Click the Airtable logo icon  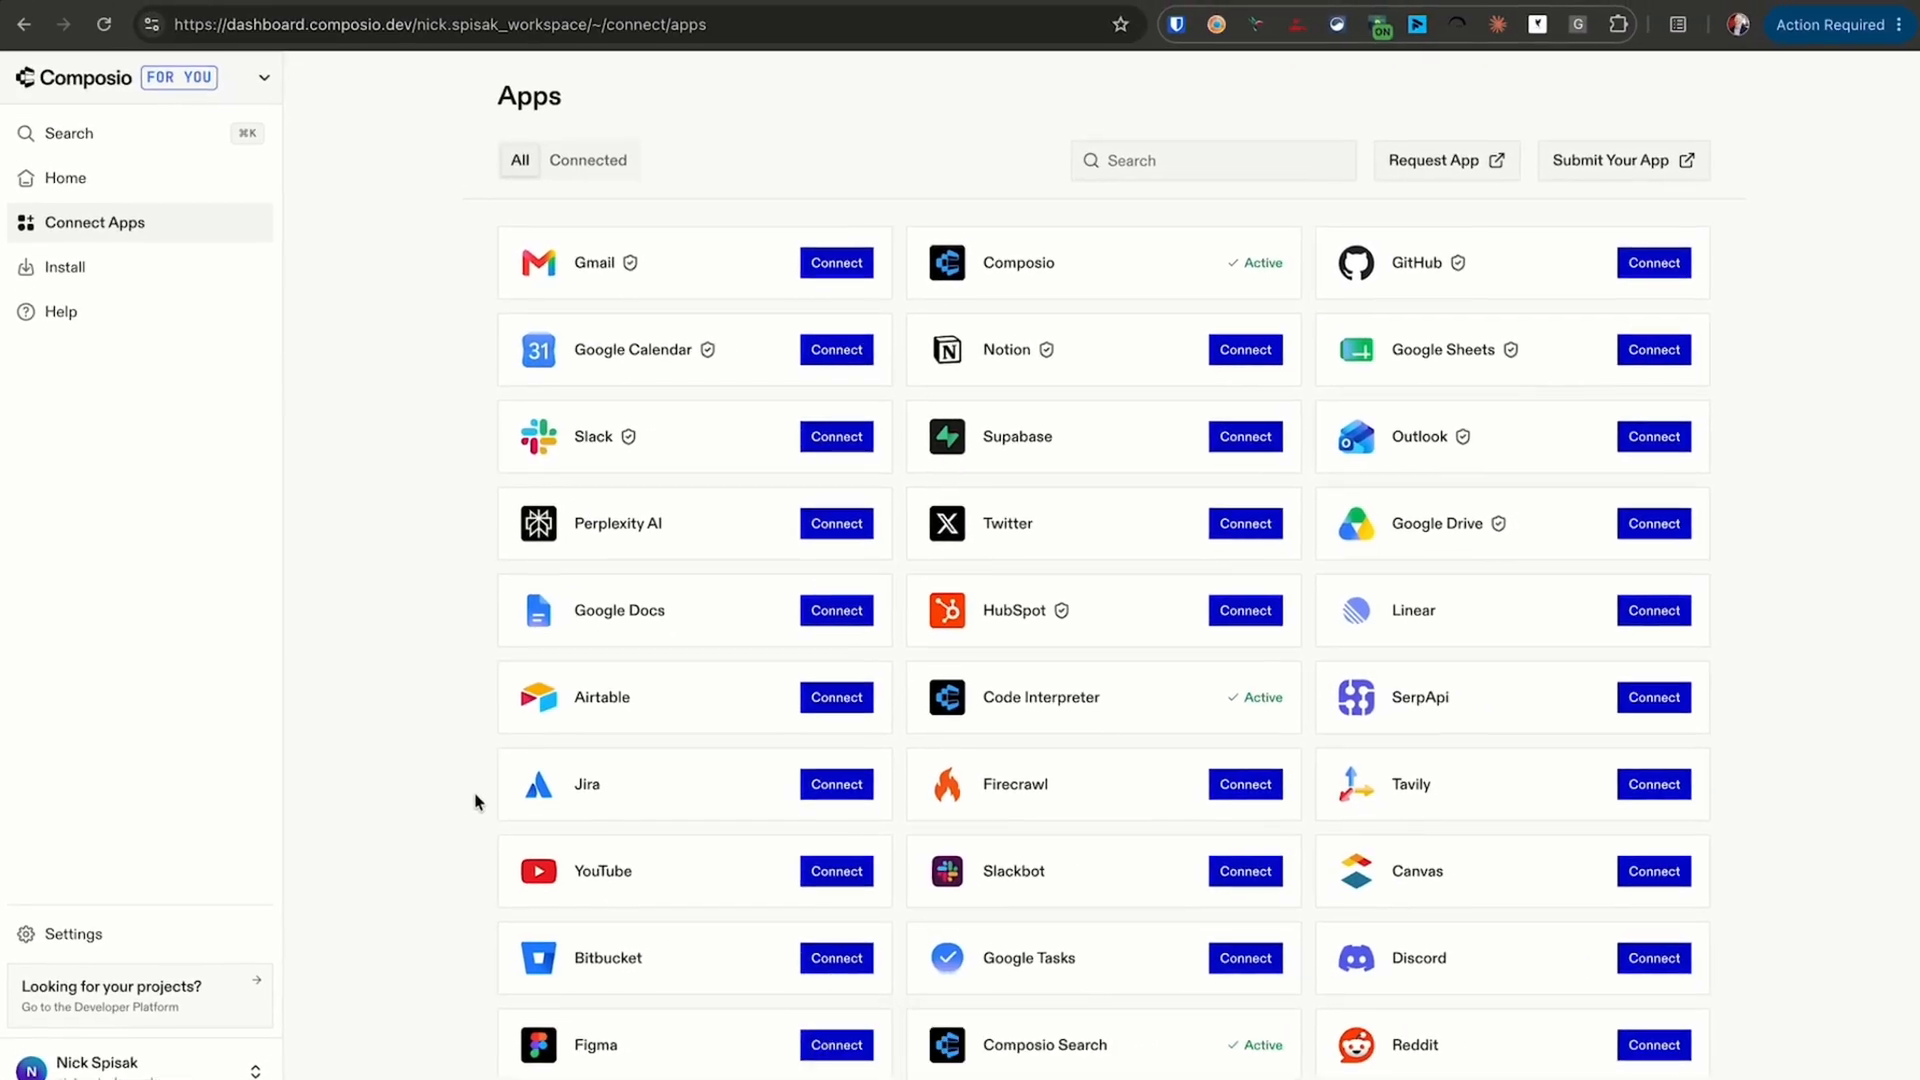point(538,697)
